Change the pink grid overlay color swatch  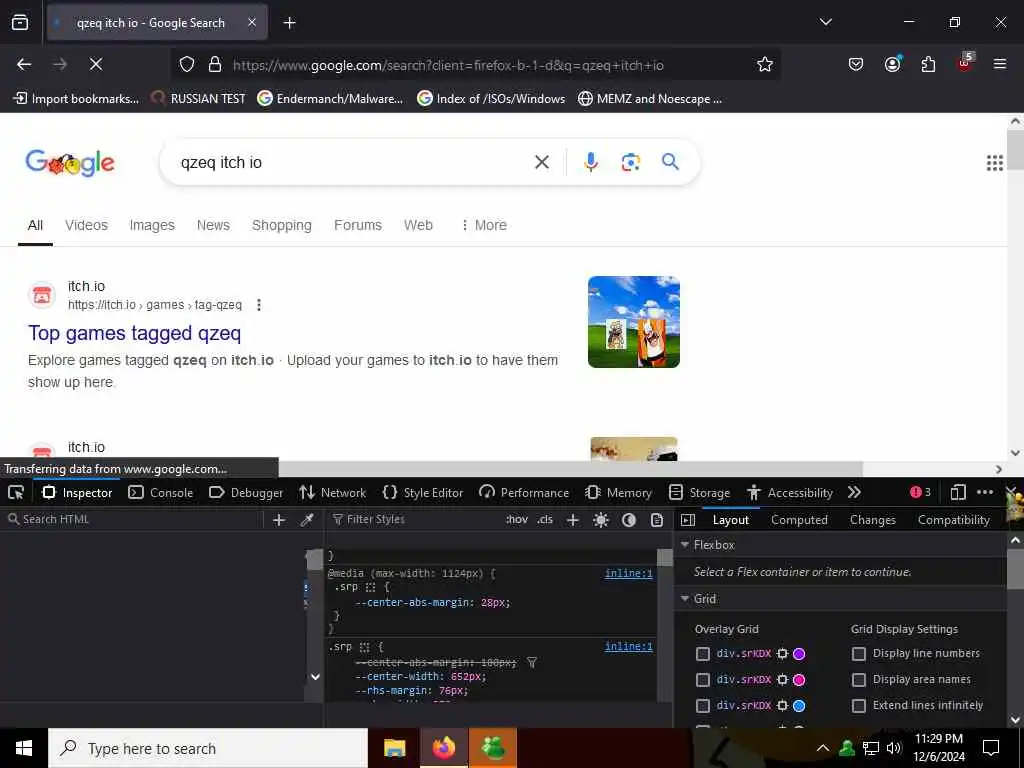(799, 680)
